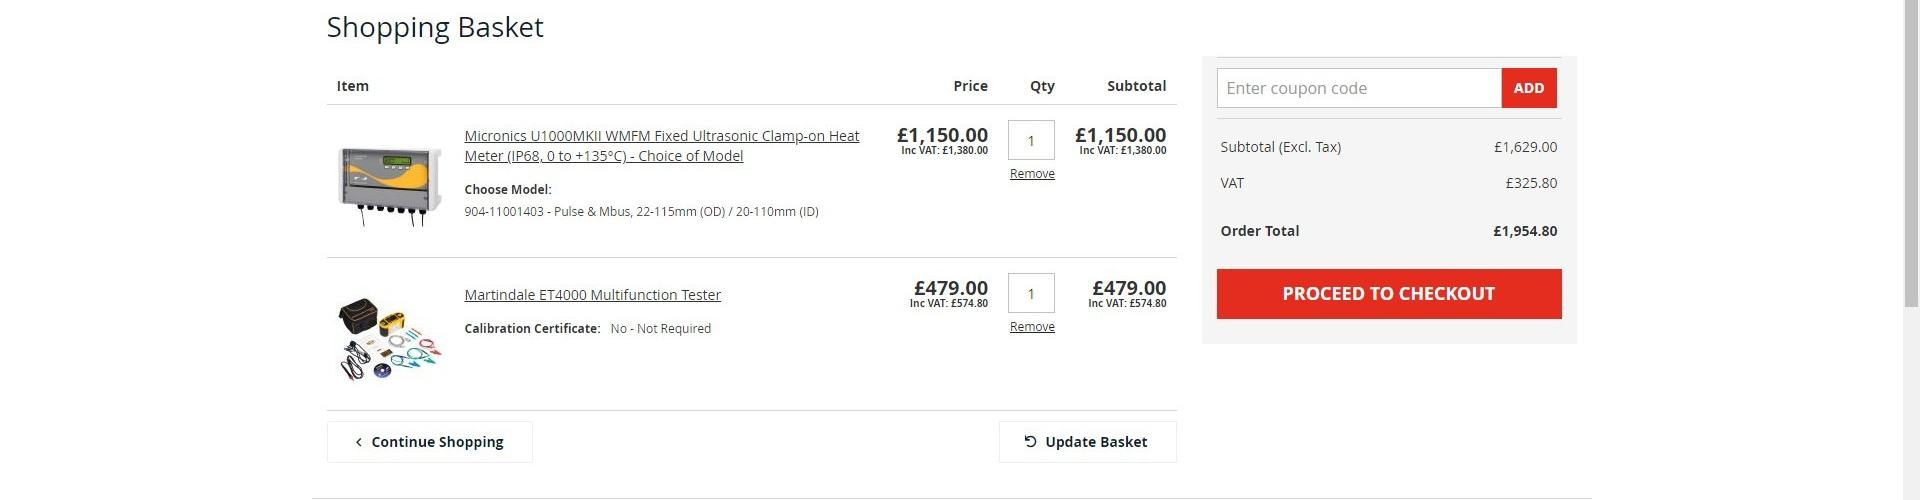Click the Martindale subtotal £479.00

[x=1129, y=288]
